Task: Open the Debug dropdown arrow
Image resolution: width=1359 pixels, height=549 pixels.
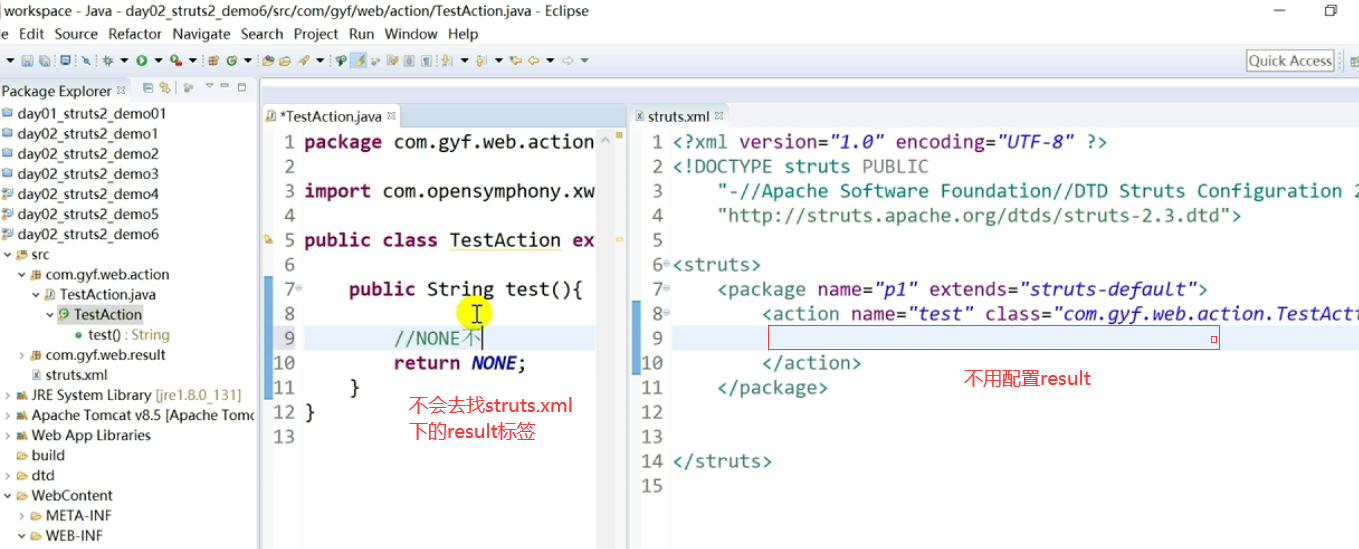Action: click(124, 61)
